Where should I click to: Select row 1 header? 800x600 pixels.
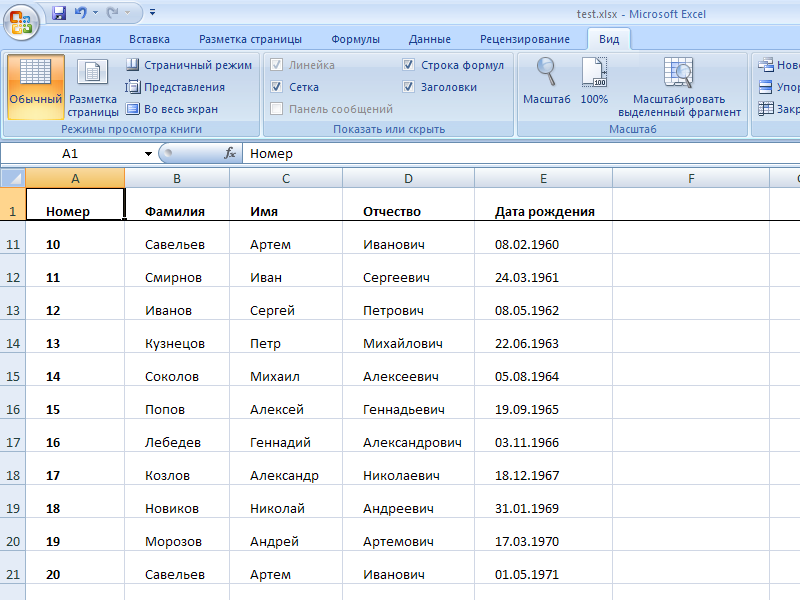pyautogui.click(x=13, y=205)
